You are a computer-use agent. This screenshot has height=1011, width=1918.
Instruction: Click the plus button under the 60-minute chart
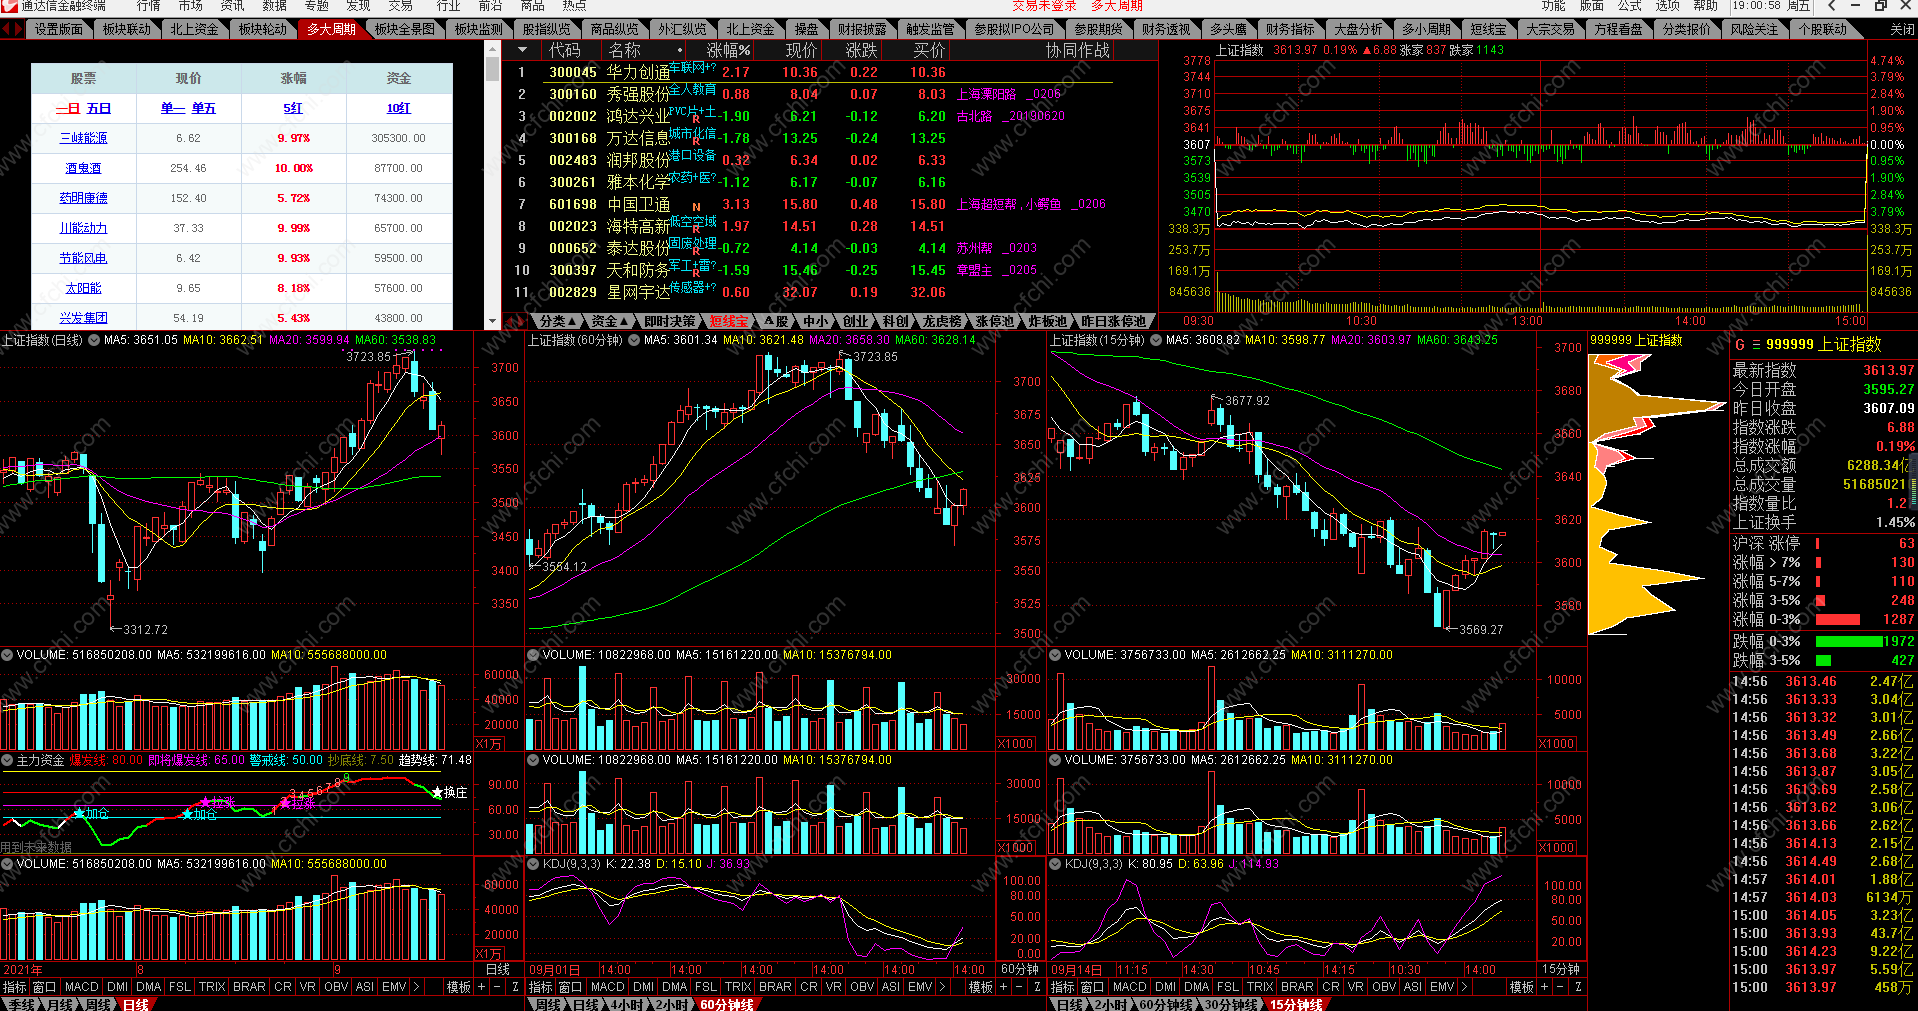1002,987
